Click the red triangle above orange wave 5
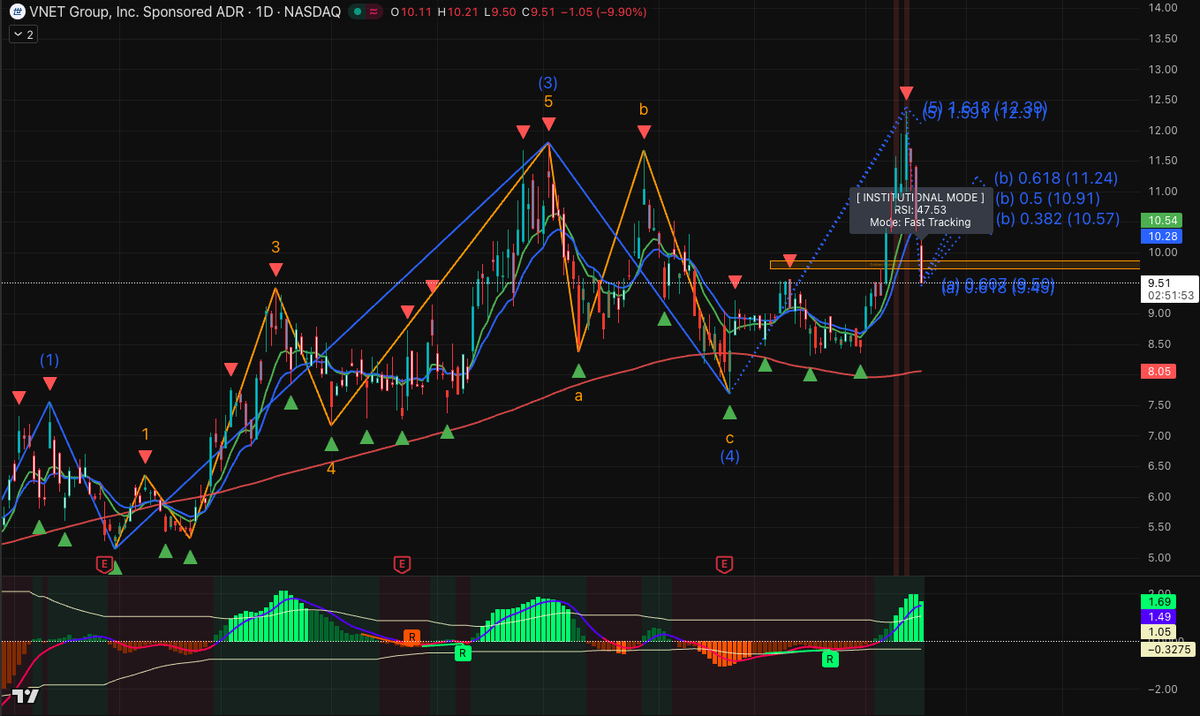 pos(549,123)
